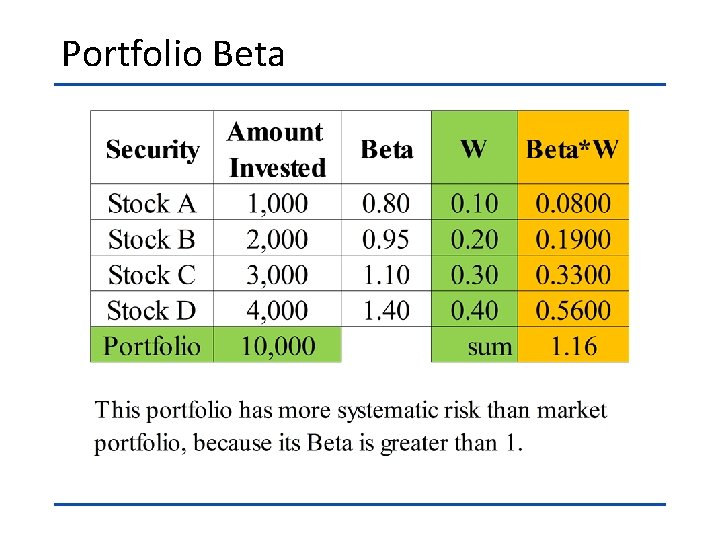Viewport: 720px width, 540px height.
Task: Select the 10,000 total amount cell
Action: [277, 345]
